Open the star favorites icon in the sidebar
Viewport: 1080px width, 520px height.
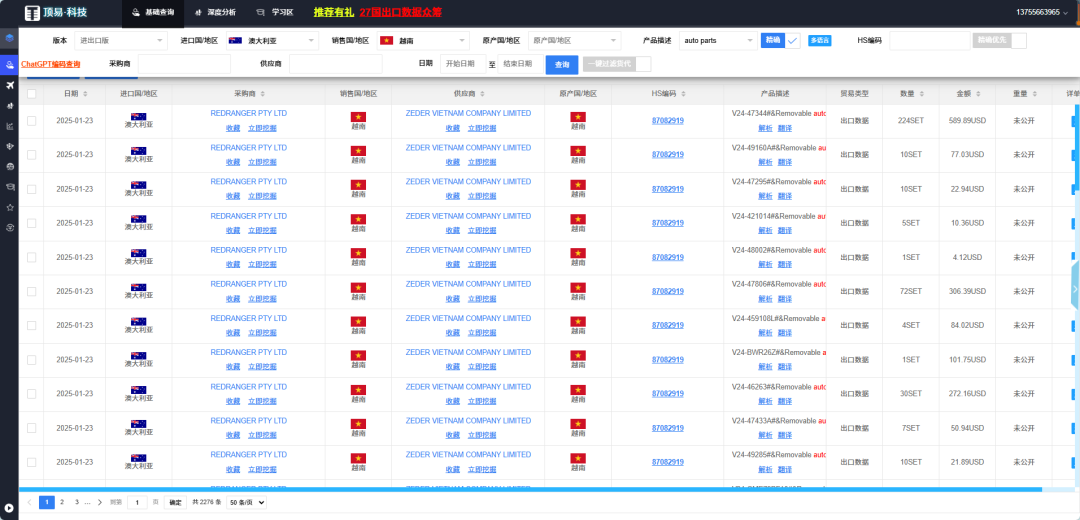(x=10, y=207)
